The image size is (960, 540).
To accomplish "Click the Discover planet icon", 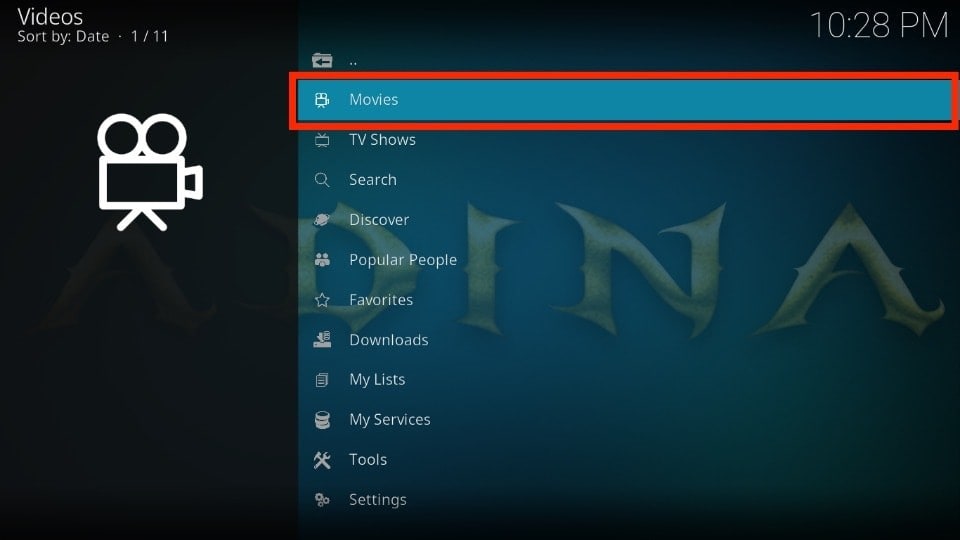I will 322,220.
